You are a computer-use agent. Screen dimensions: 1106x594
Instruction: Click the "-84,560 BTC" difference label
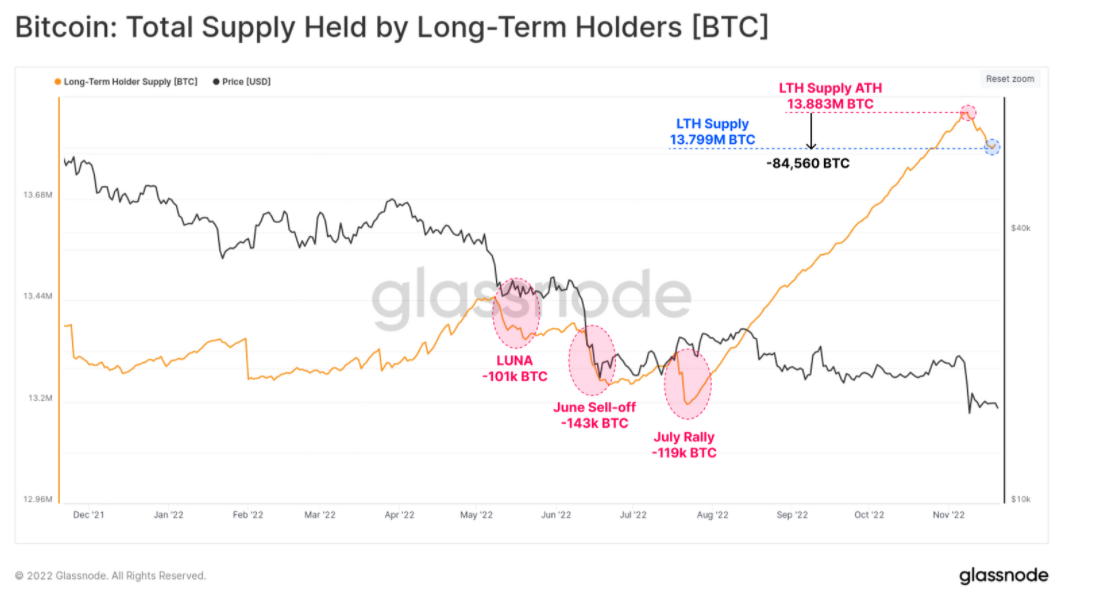(807, 162)
